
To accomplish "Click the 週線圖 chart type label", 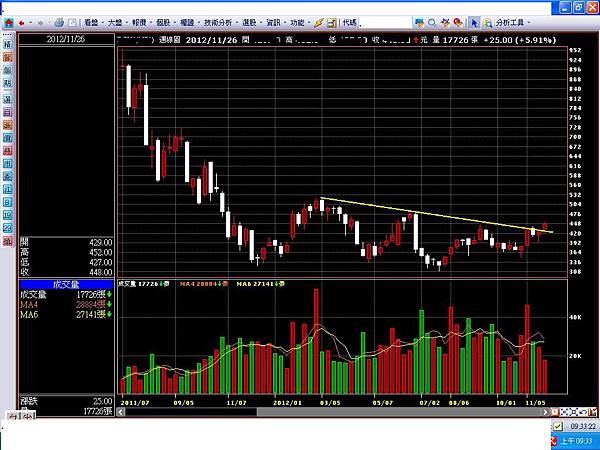I will 170,40.
